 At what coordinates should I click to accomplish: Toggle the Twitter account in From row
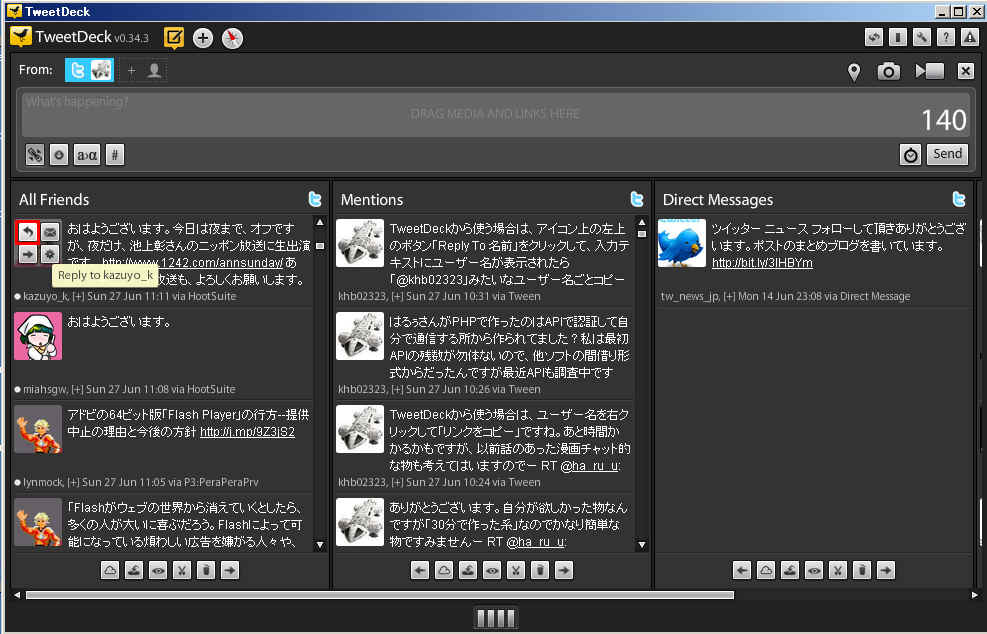pyautogui.click(x=89, y=70)
